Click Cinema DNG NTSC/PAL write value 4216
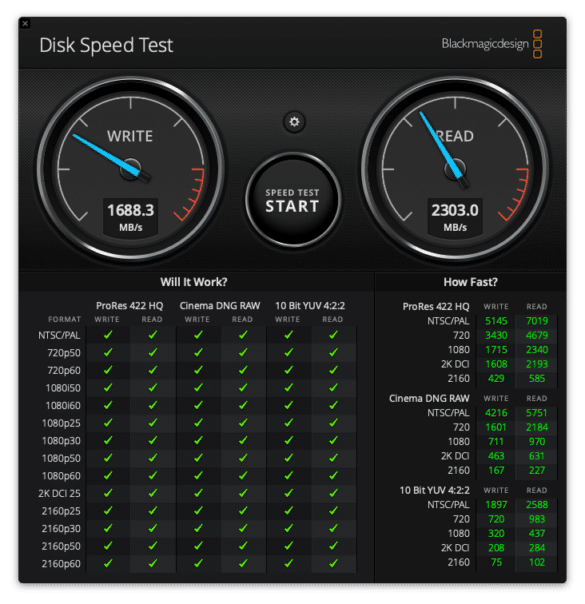Viewport: 585px width, 604px height. click(x=496, y=413)
